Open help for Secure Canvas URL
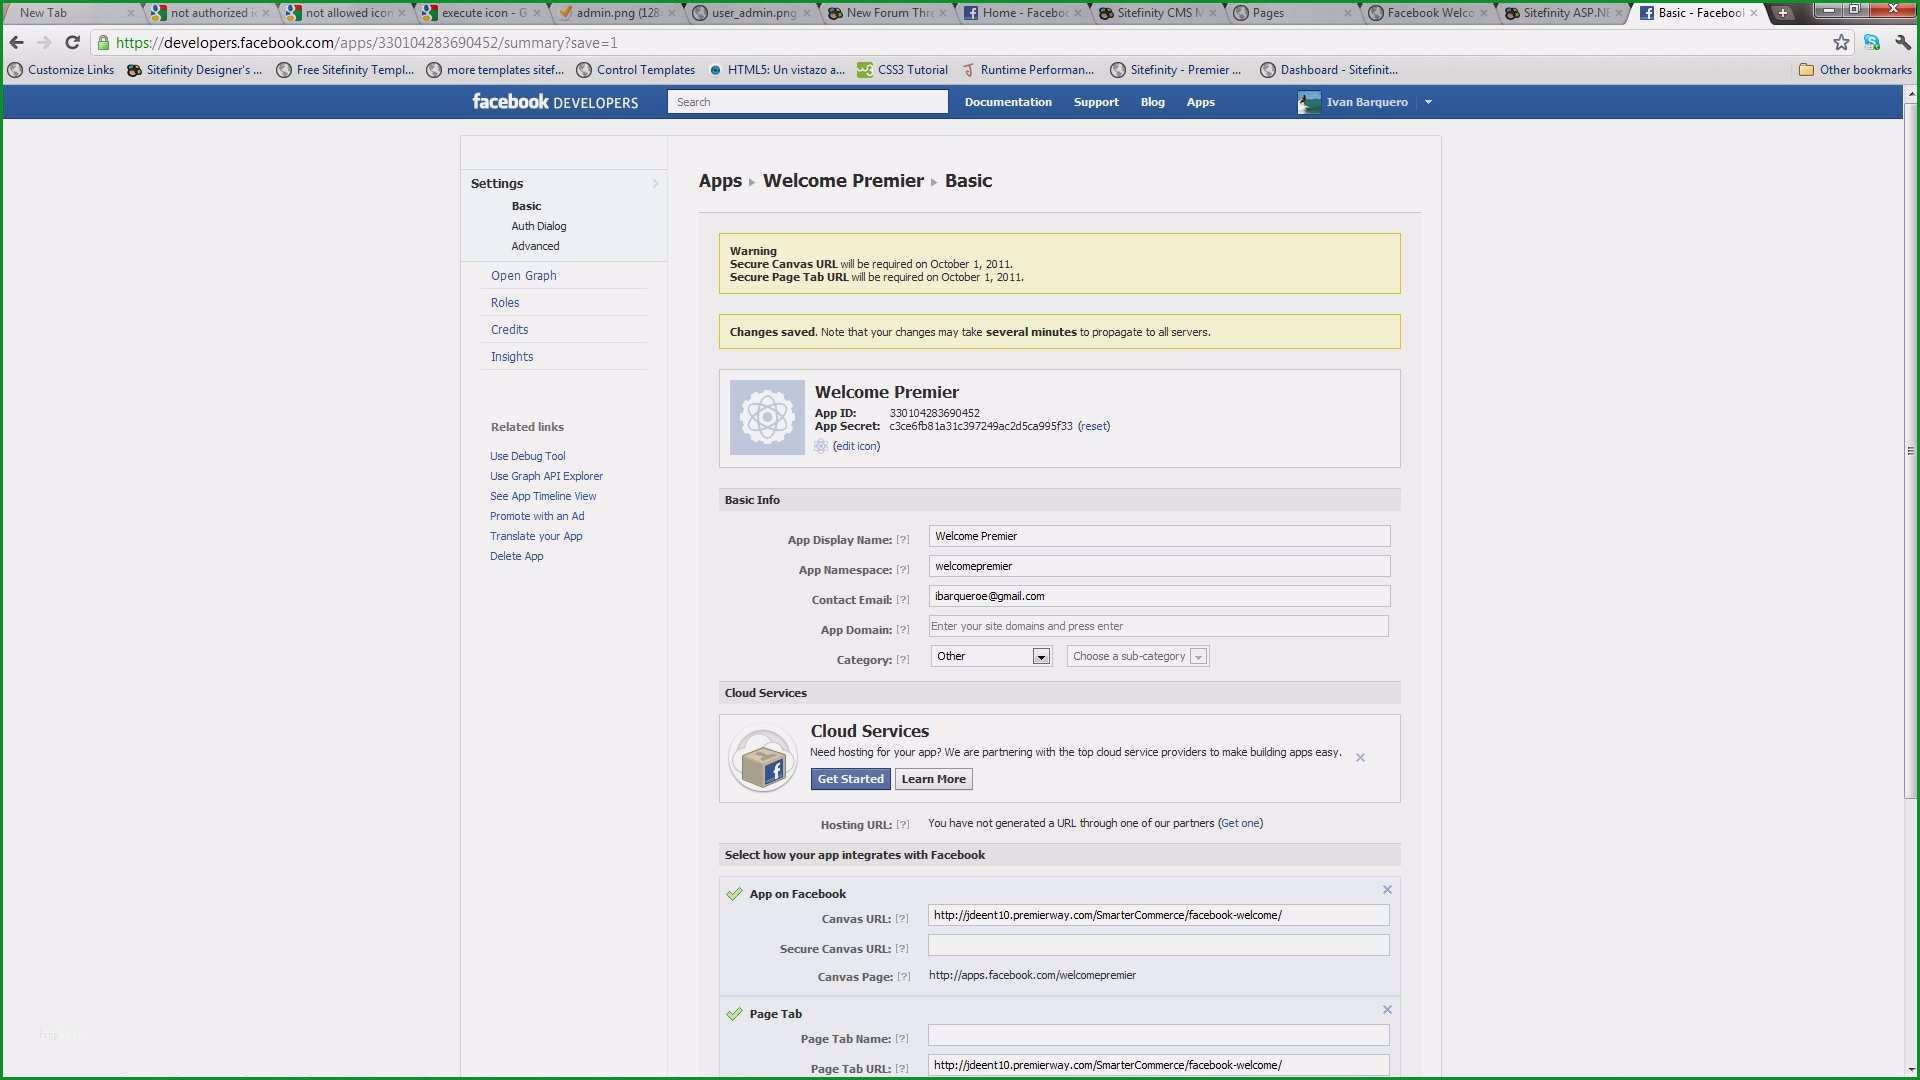Viewport: 1920px width, 1080px height. click(x=902, y=948)
